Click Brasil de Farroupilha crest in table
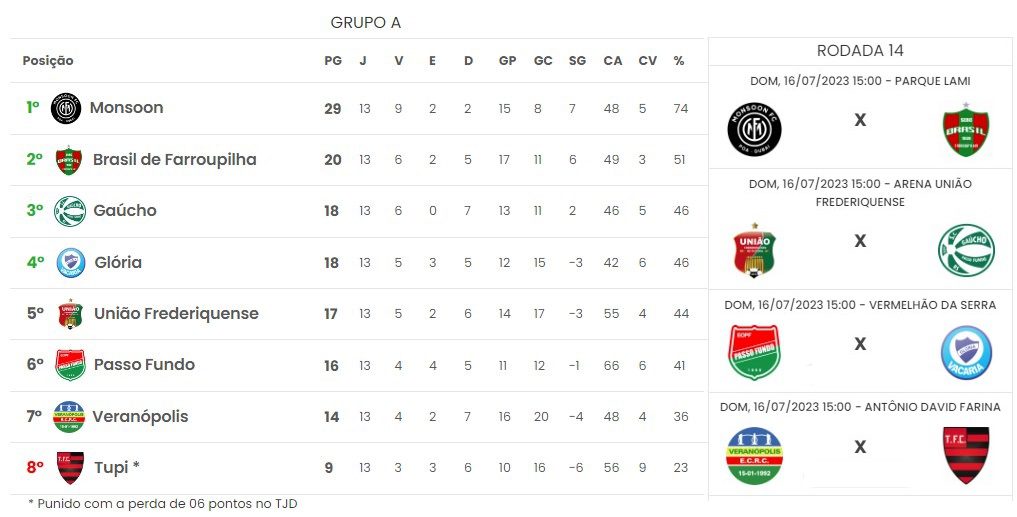Image resolution: width=1017 pixels, height=517 pixels. tap(69, 160)
